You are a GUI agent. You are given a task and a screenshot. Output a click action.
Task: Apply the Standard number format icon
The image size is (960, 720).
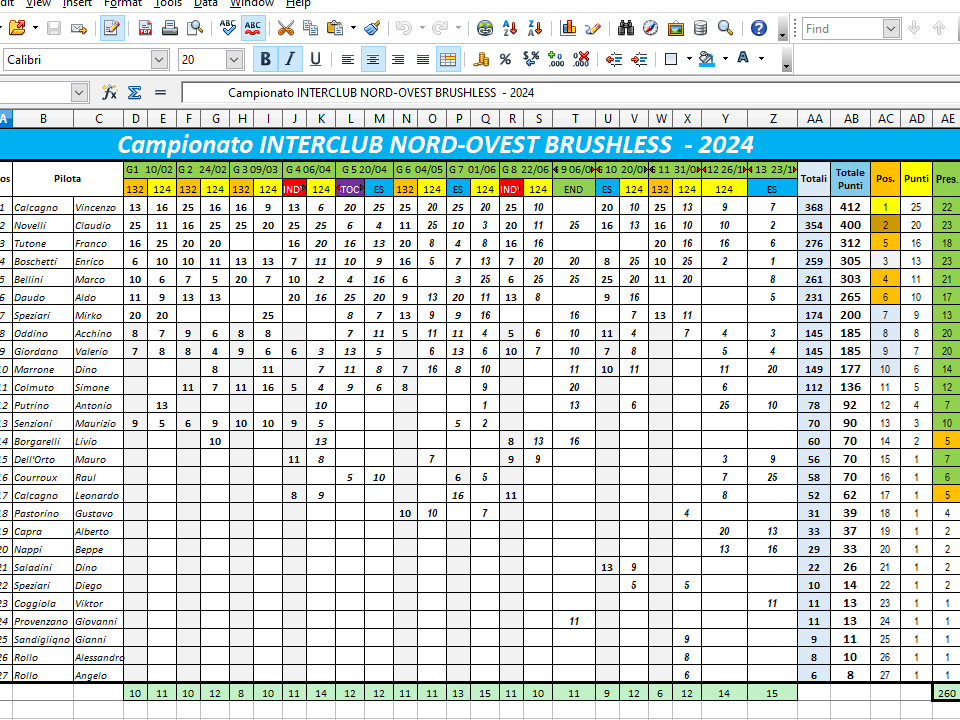531,59
